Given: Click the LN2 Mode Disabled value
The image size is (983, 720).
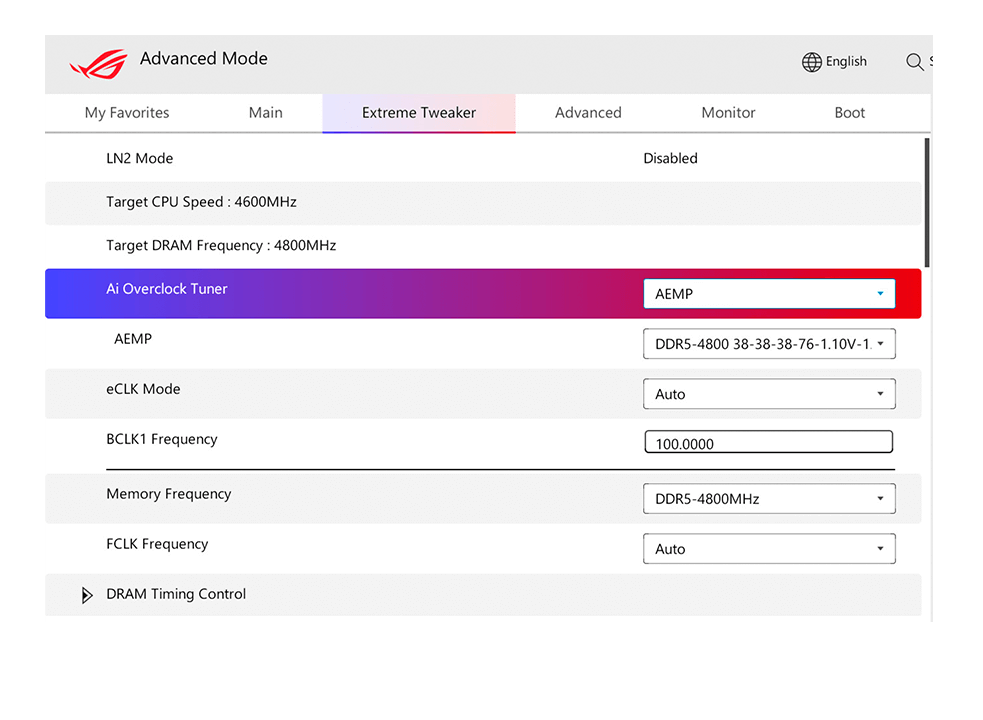Looking at the screenshot, I should (x=670, y=158).
